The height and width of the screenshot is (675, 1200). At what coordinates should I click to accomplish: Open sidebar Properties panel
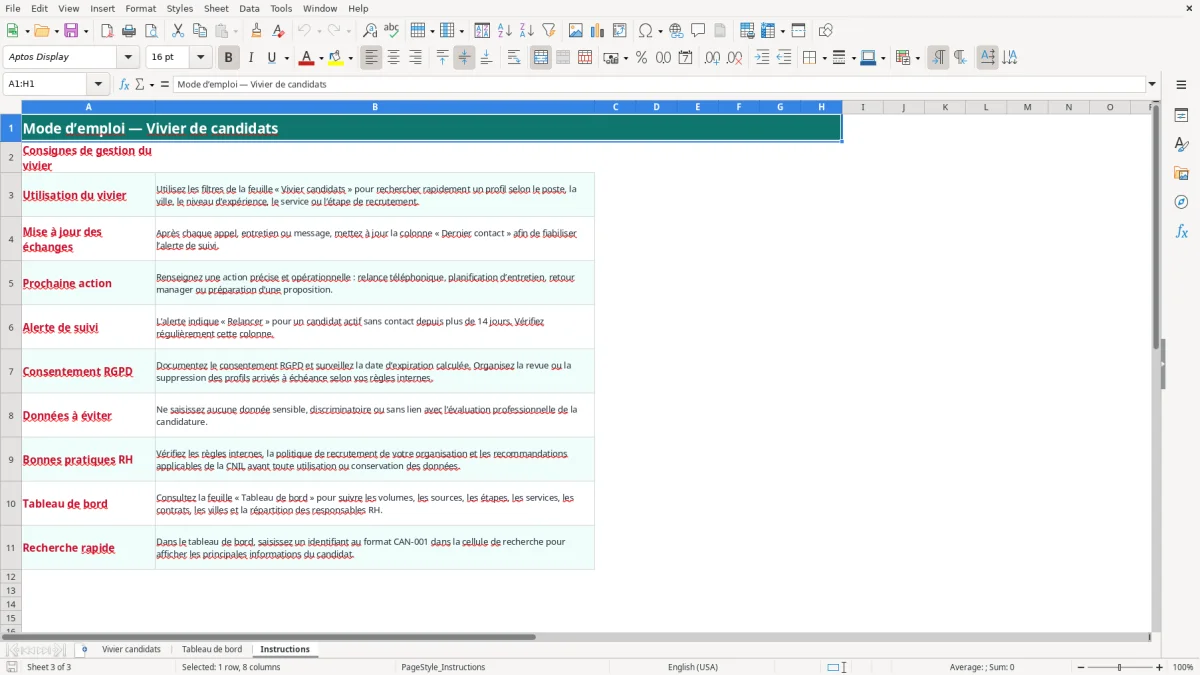tap(1181, 115)
